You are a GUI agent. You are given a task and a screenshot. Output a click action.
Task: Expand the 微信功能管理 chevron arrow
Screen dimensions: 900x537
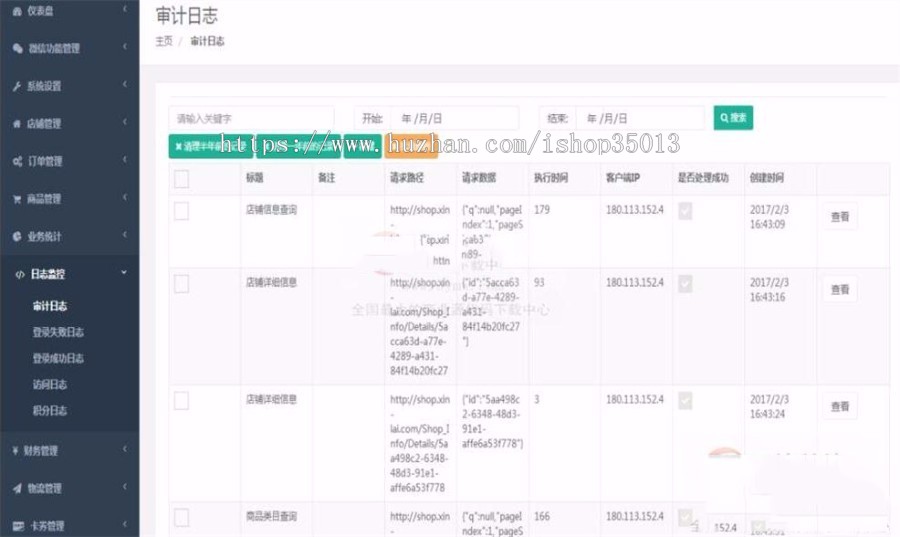[x=125, y=46]
